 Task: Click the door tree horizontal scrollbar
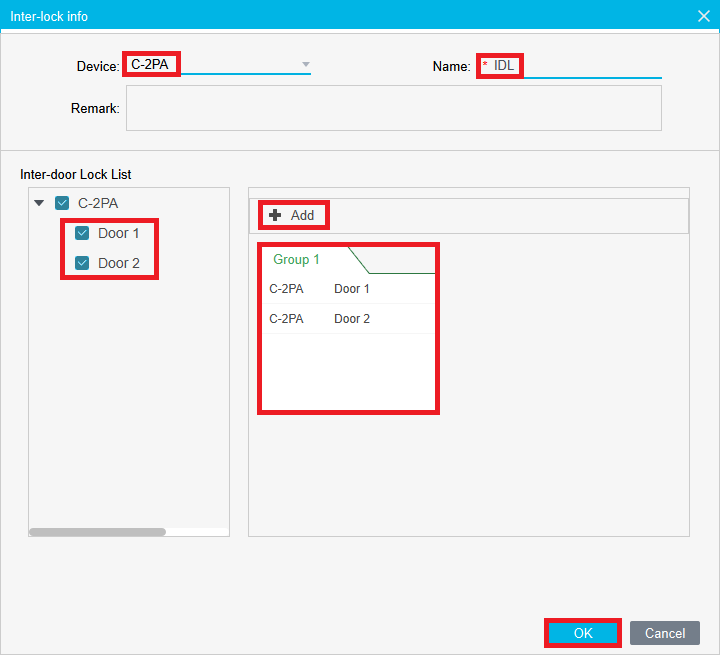[x=97, y=532]
